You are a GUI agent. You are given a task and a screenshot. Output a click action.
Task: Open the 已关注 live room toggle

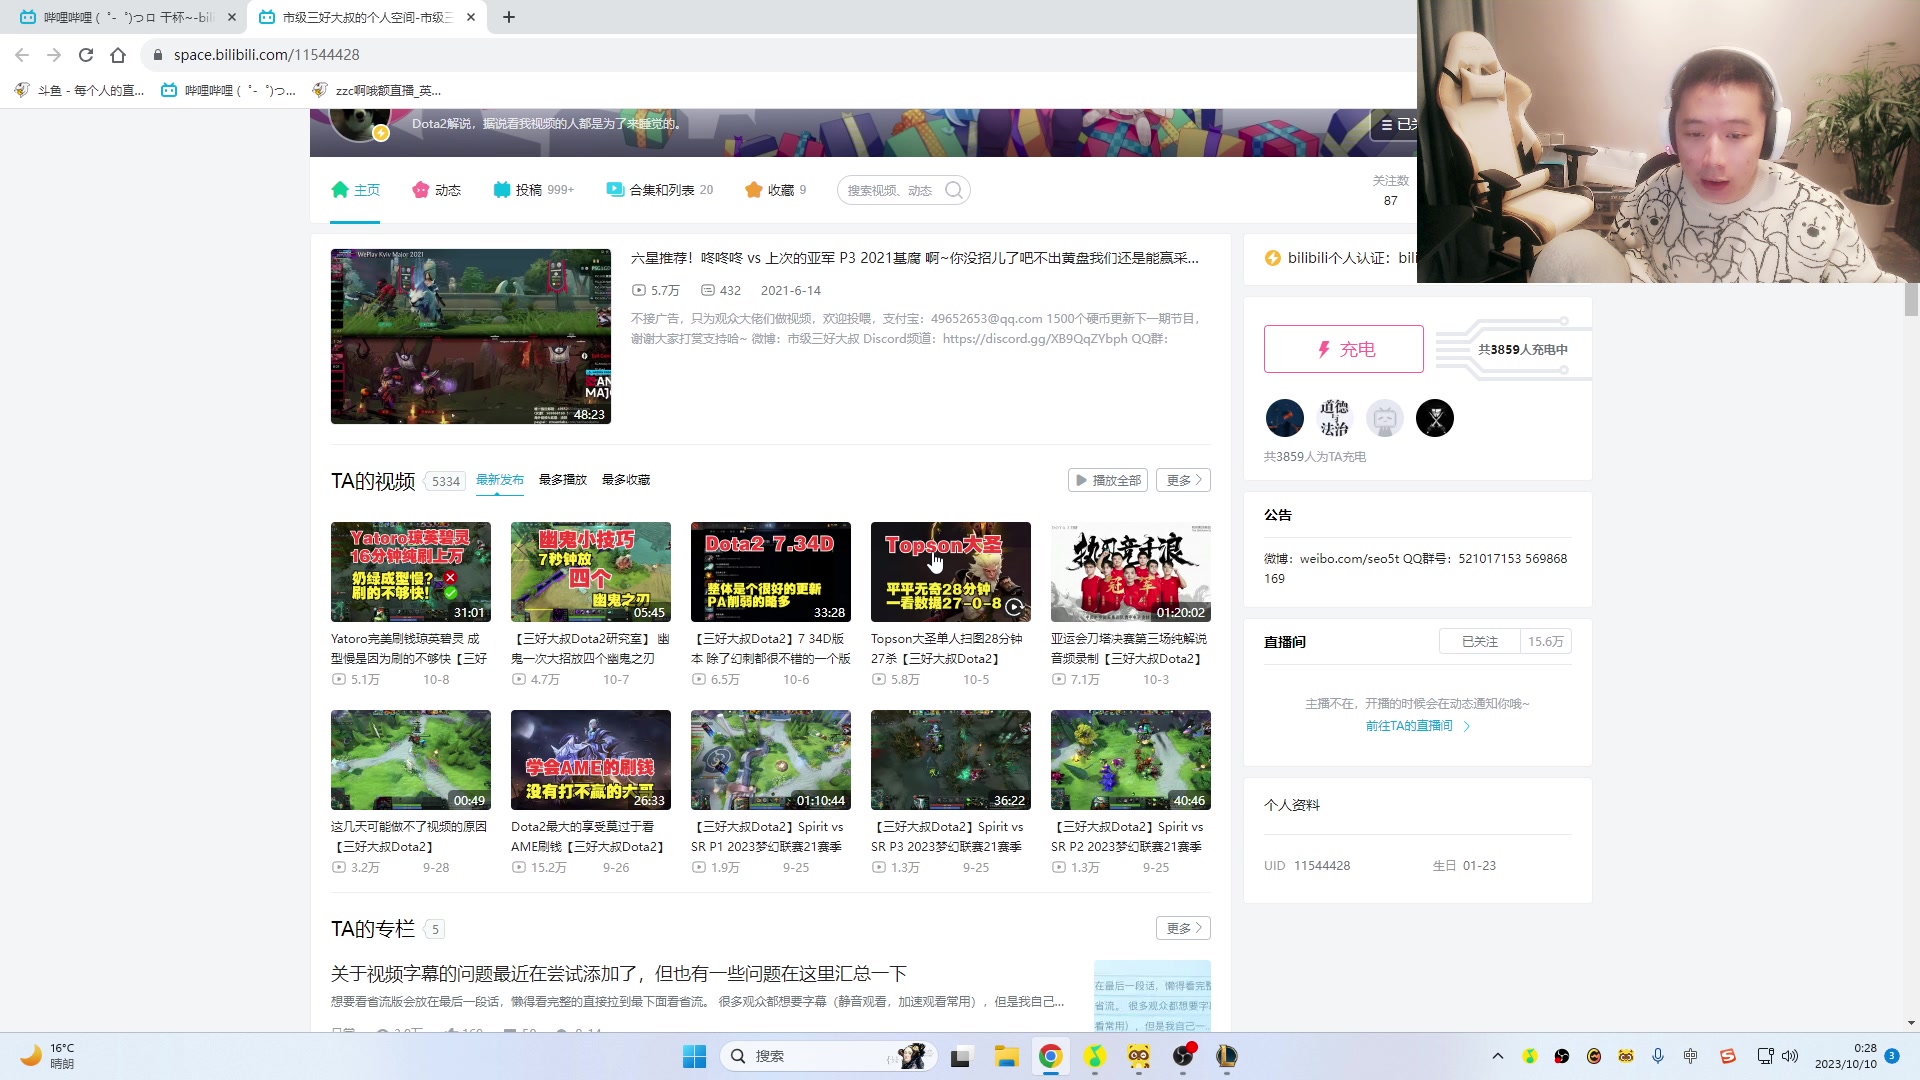pos(1479,641)
